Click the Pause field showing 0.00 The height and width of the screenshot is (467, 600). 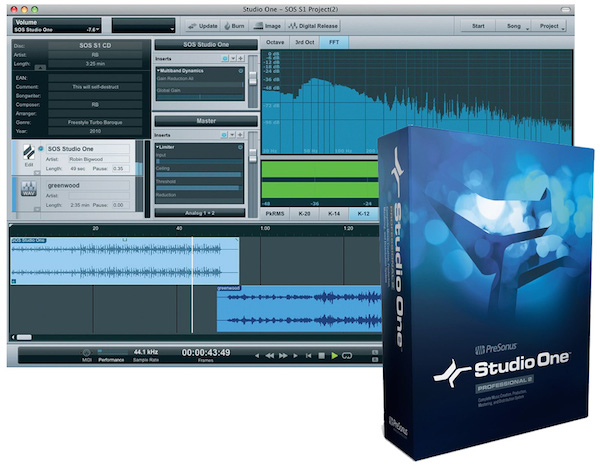point(121,205)
